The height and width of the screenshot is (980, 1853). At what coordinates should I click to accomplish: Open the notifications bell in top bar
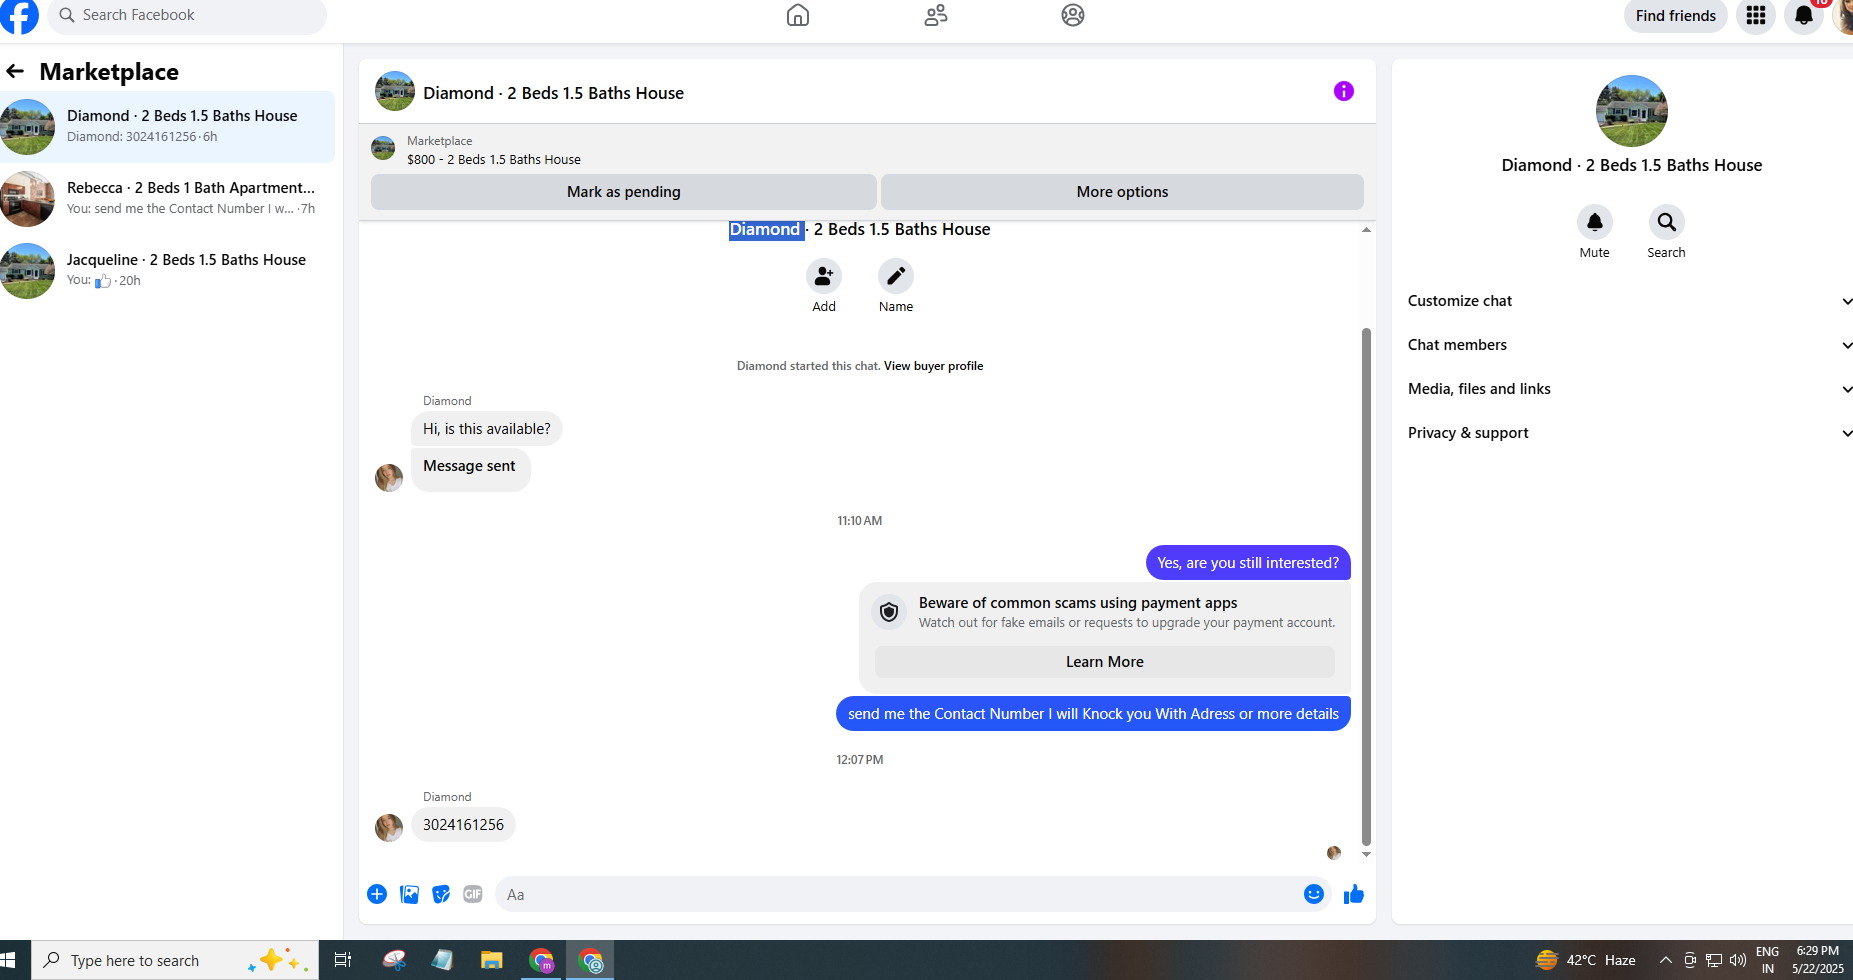coord(1804,15)
